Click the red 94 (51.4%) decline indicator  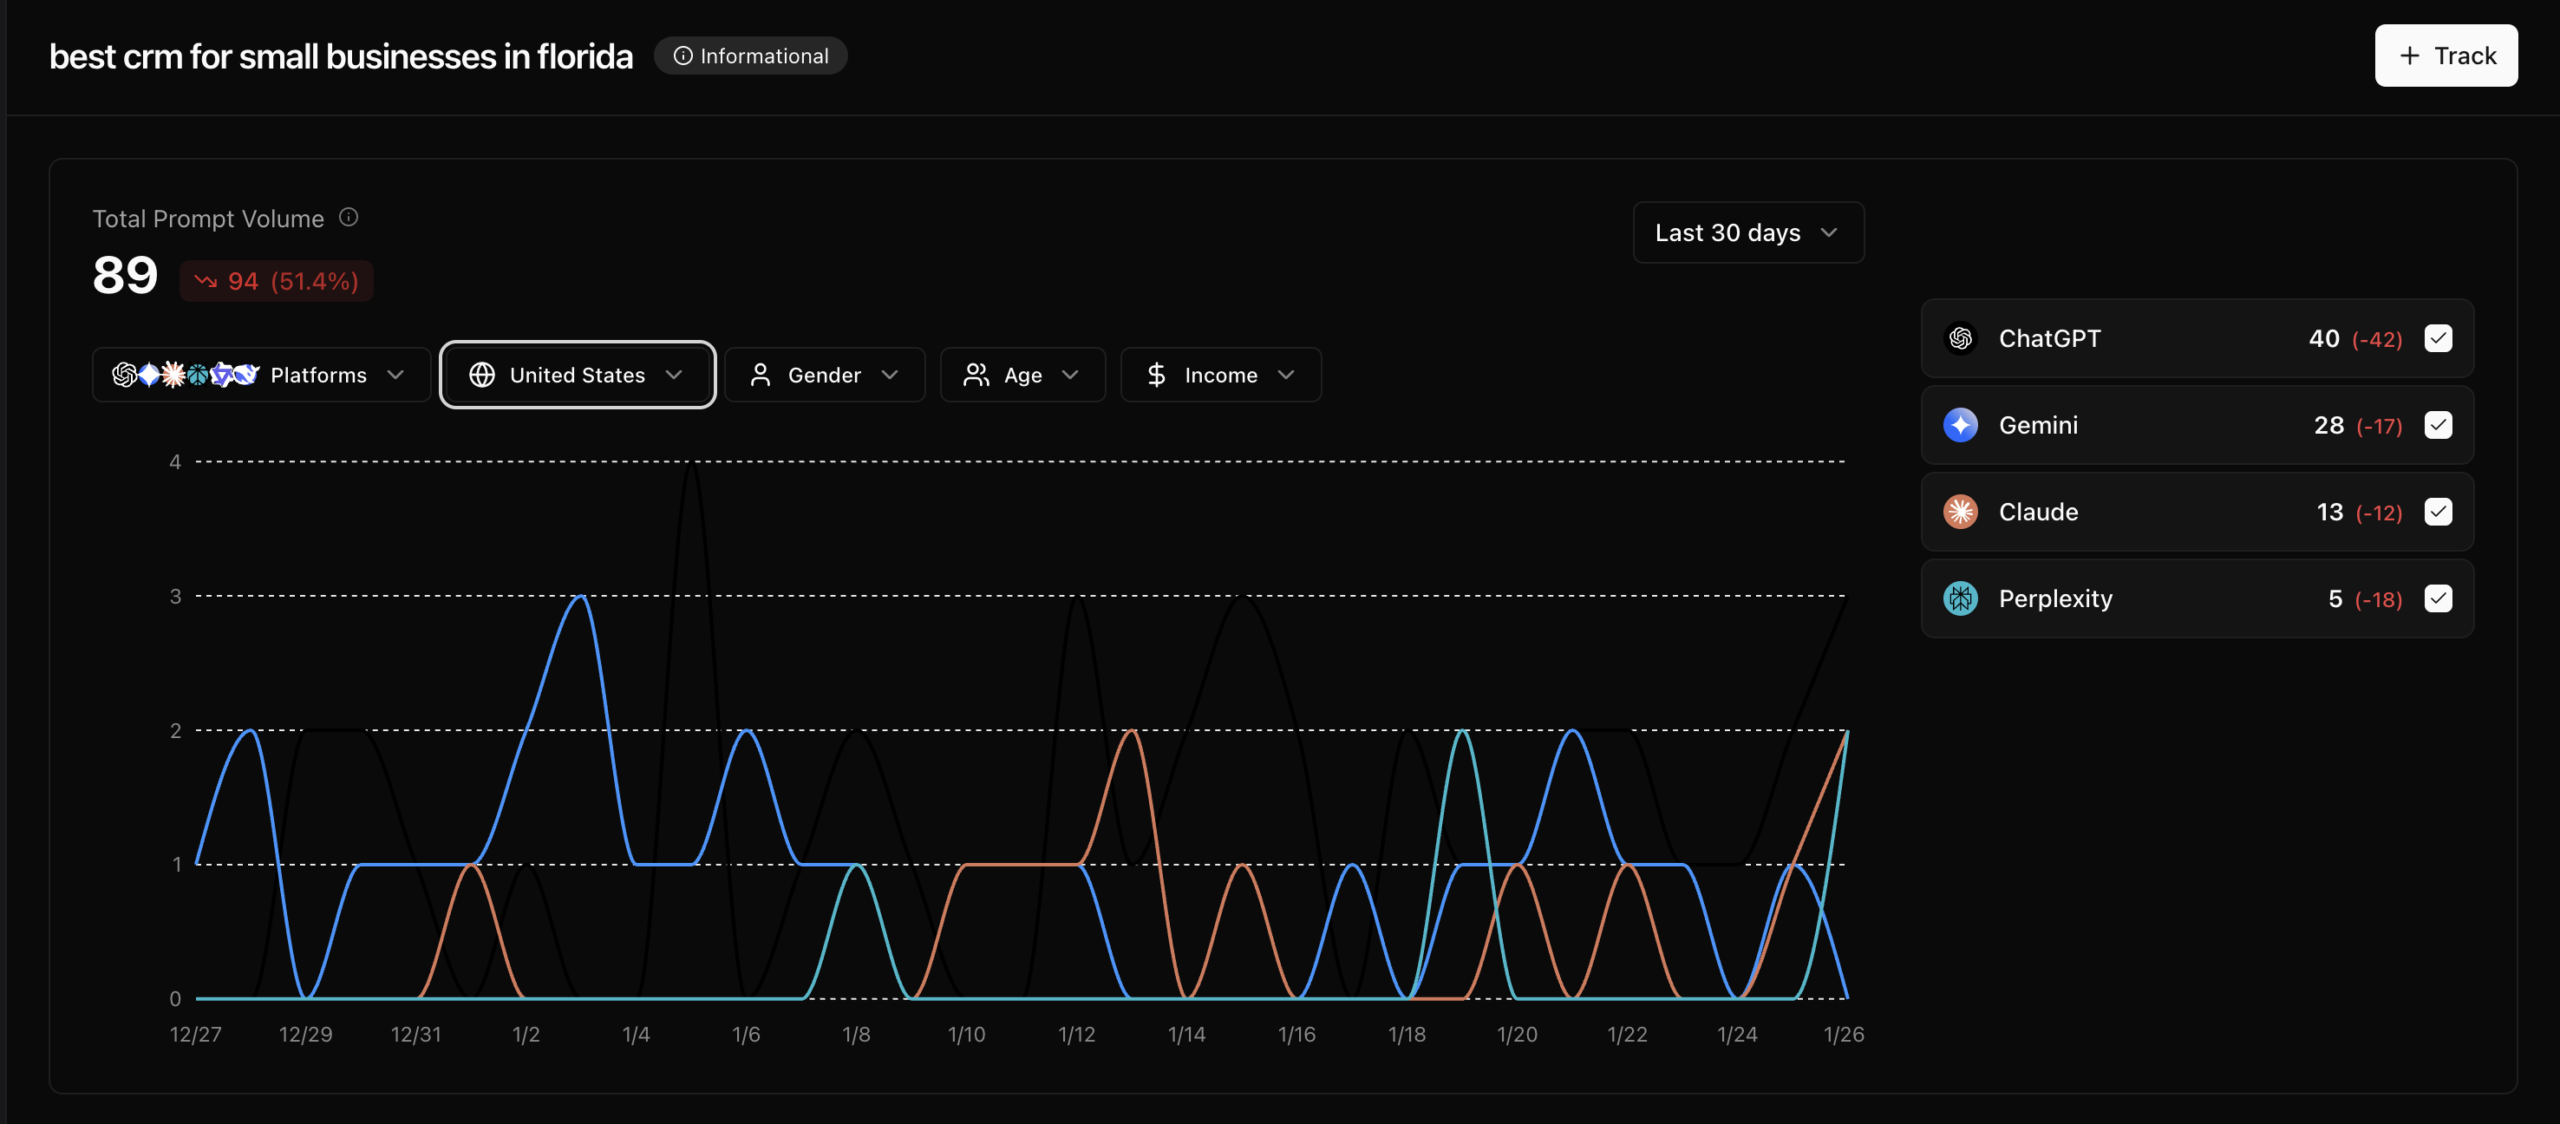[277, 281]
